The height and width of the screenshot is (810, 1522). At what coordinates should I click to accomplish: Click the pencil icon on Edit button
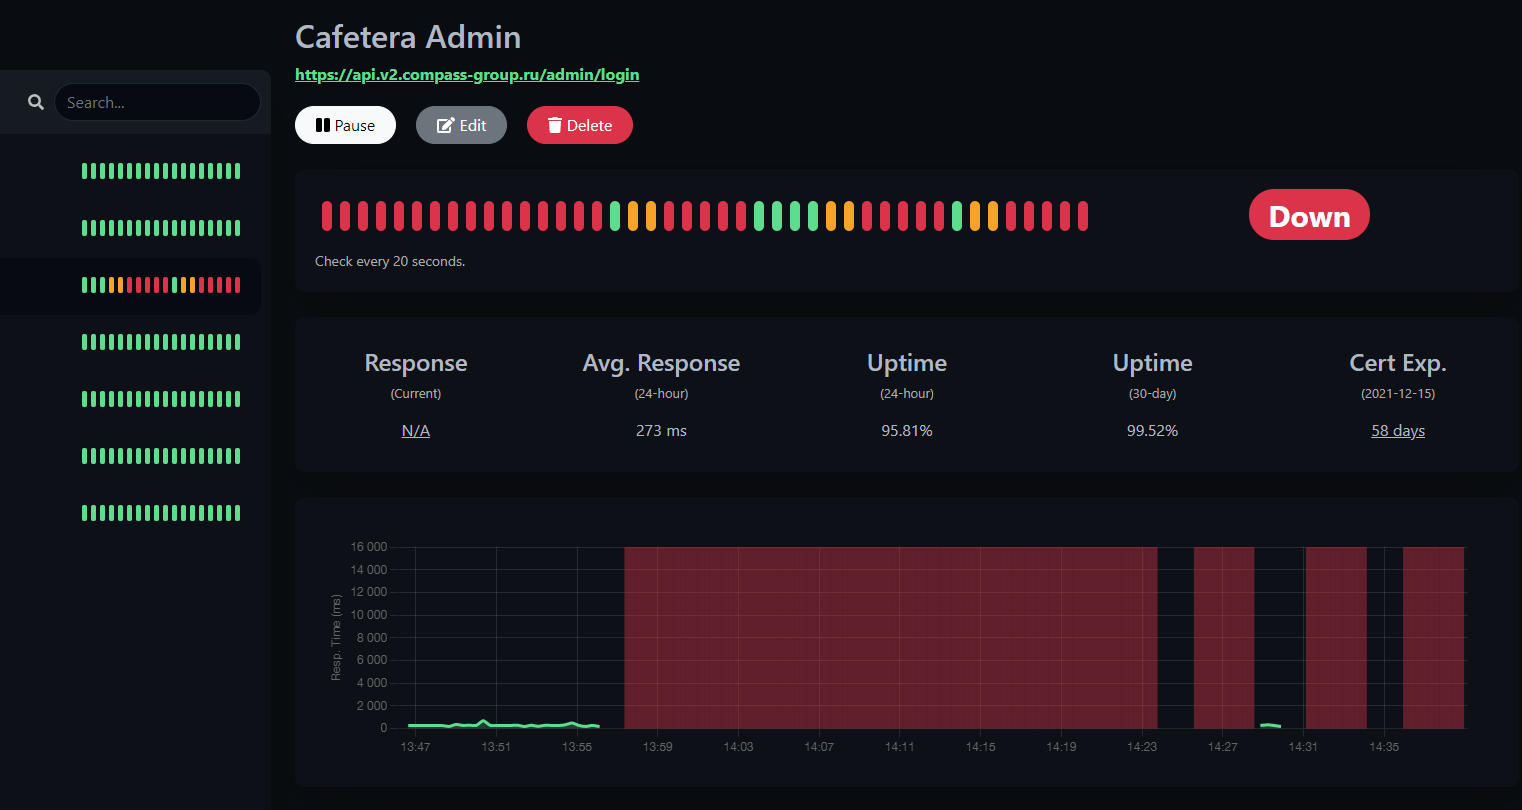(x=446, y=125)
